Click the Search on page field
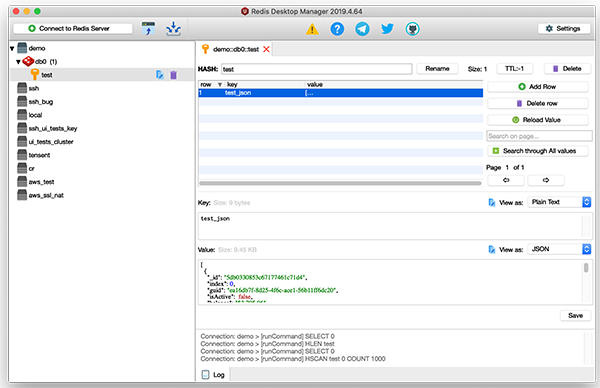 [540, 136]
